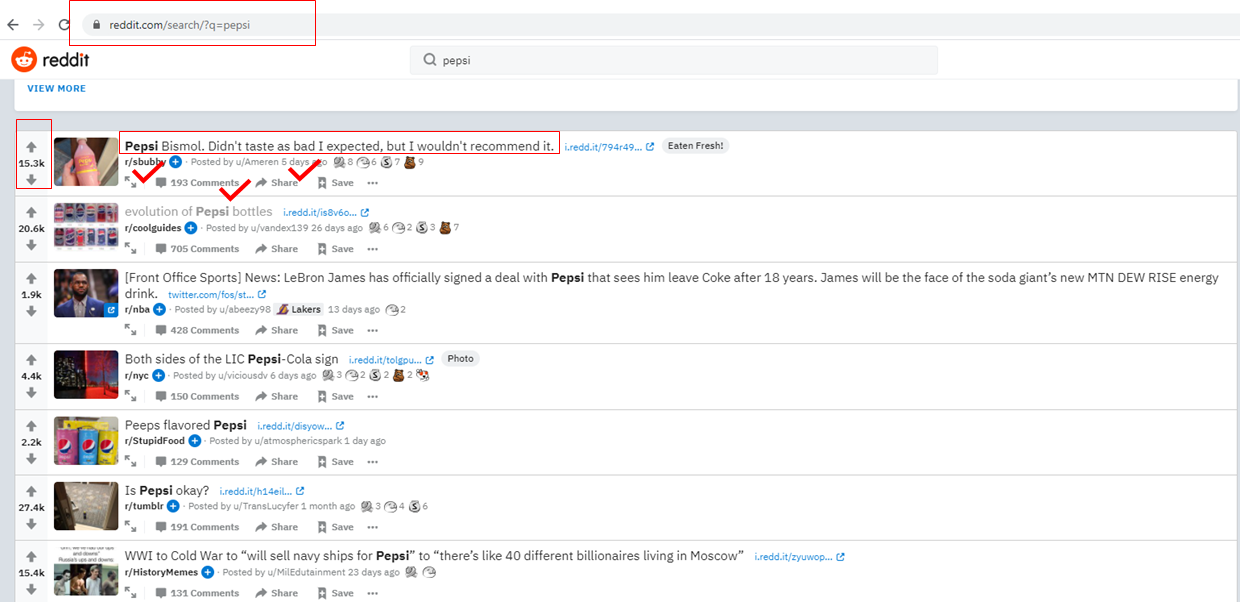
Task: Expand the evolution of Pepsi bottles preview
Action: click(x=131, y=248)
